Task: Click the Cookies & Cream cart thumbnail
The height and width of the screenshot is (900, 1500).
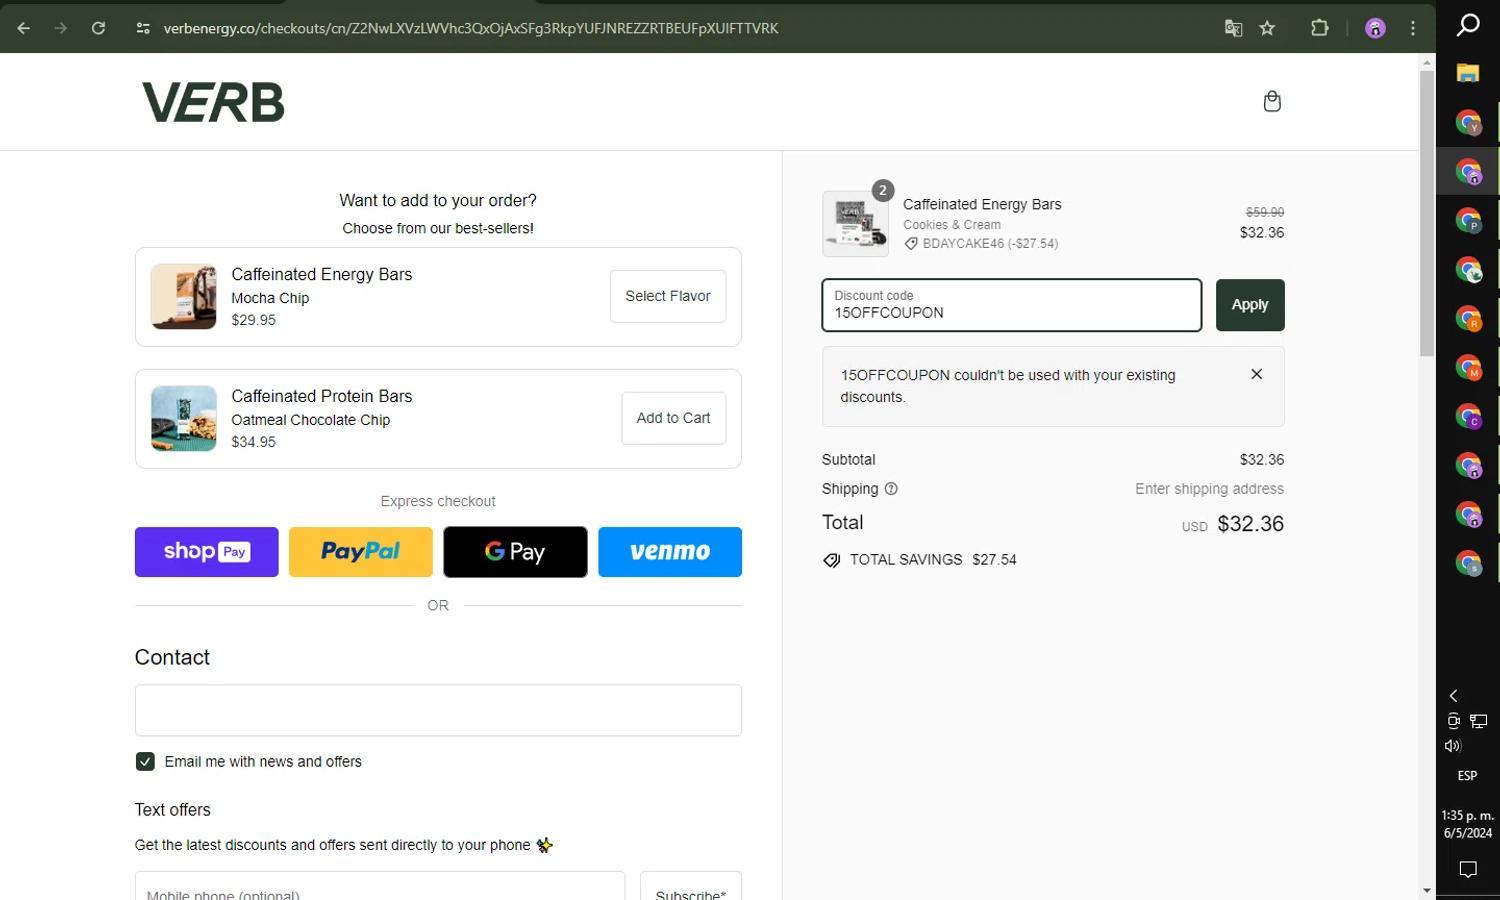Action: [x=855, y=224]
